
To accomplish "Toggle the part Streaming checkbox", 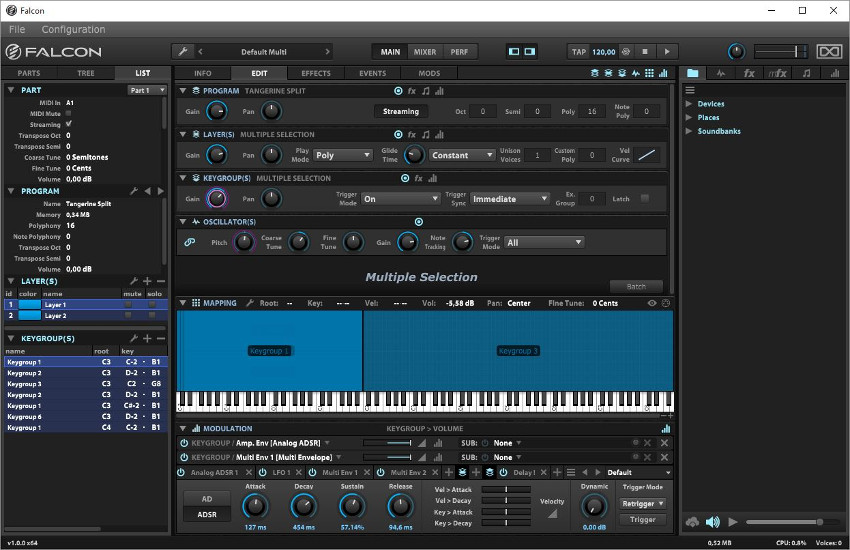I will point(68,124).
